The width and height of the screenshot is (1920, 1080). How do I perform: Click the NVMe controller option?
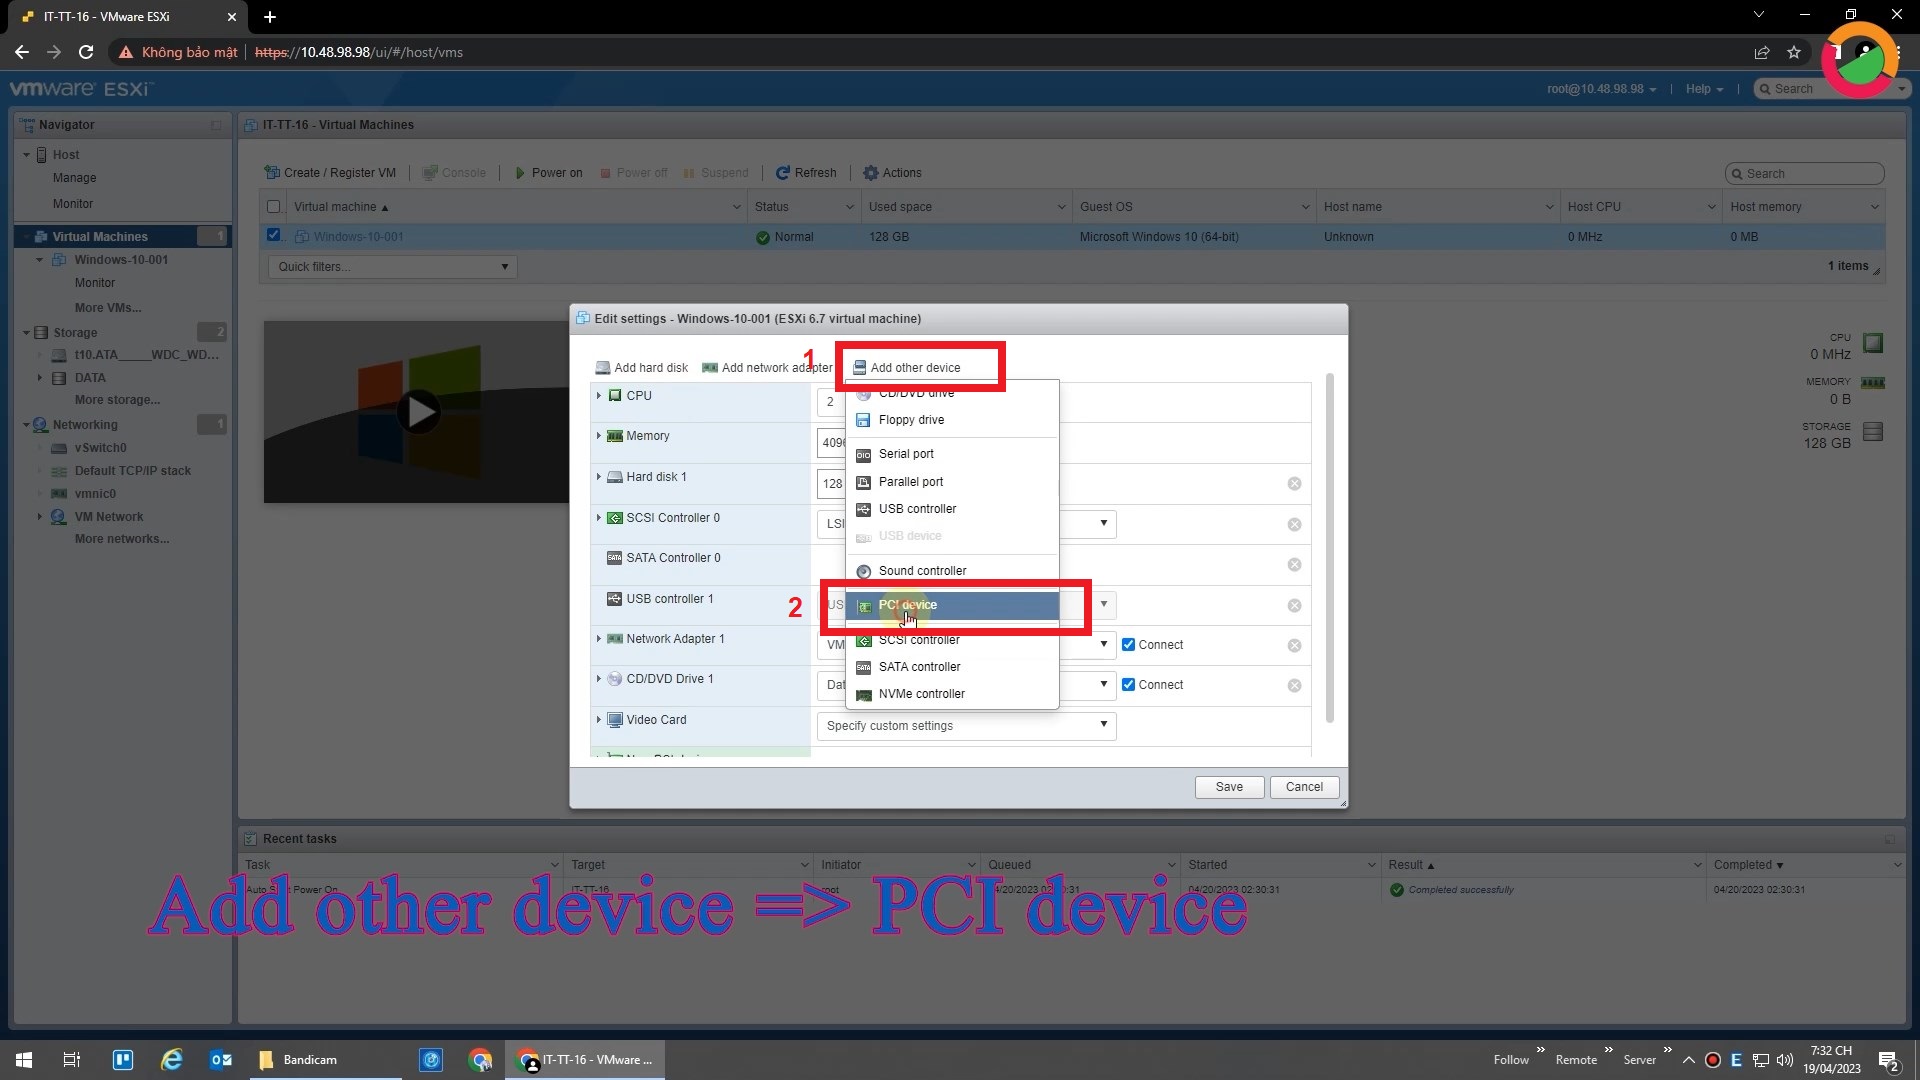point(922,692)
